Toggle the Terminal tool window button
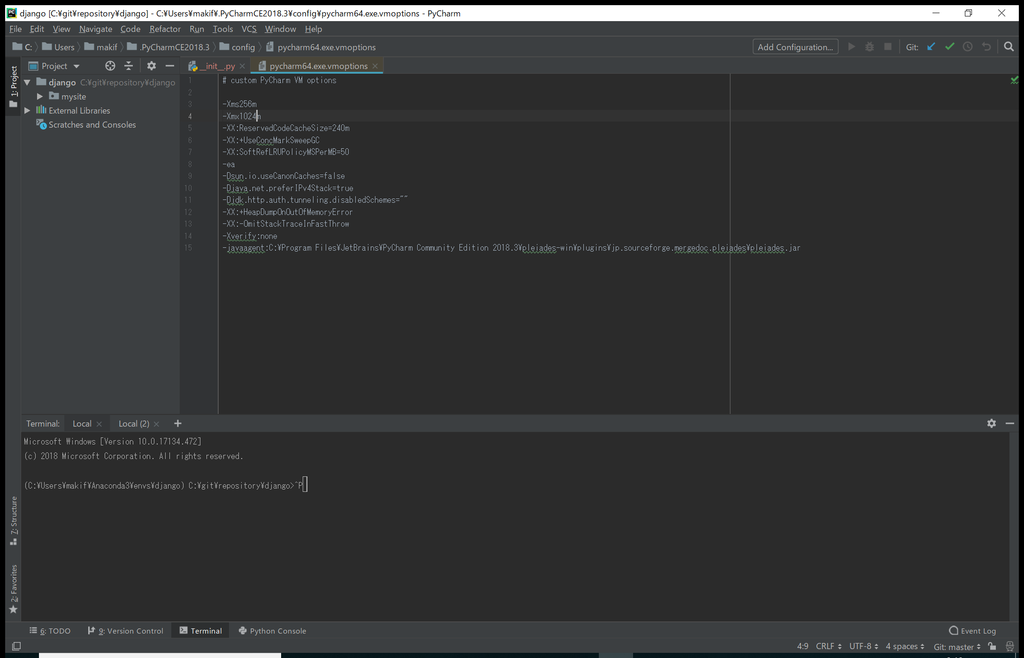1024x658 pixels. (200, 631)
